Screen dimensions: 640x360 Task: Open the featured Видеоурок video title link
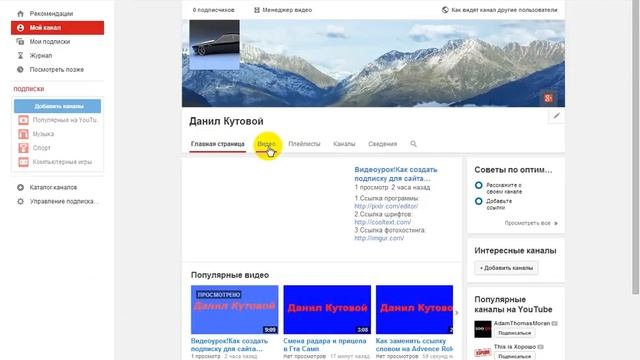pyautogui.click(x=396, y=174)
